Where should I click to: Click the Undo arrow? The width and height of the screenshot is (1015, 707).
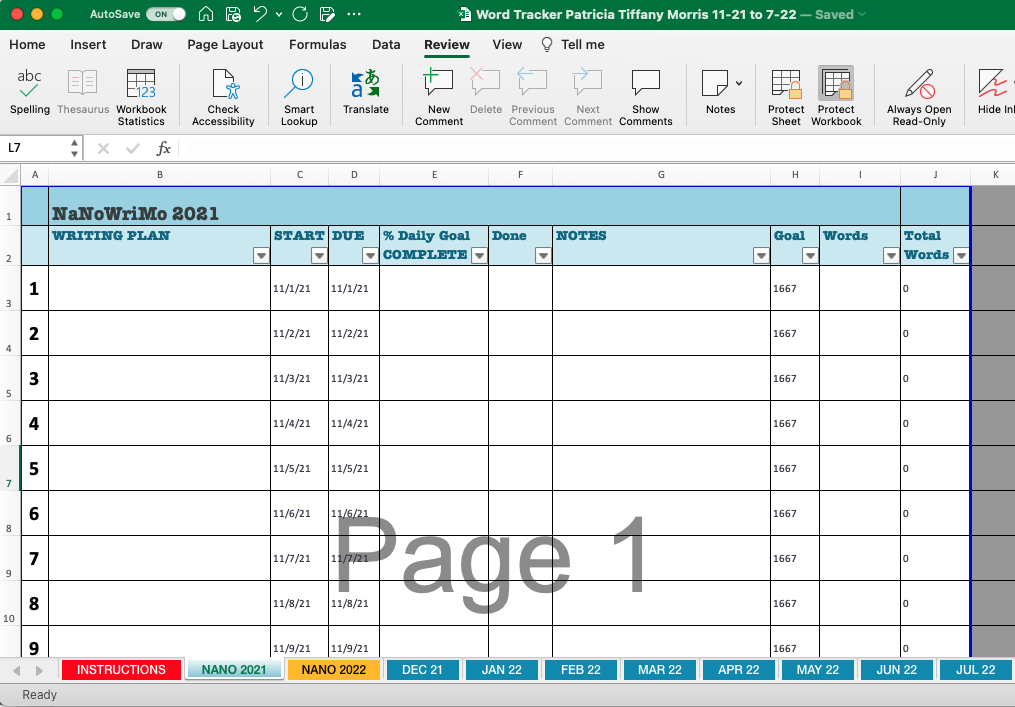(x=260, y=14)
